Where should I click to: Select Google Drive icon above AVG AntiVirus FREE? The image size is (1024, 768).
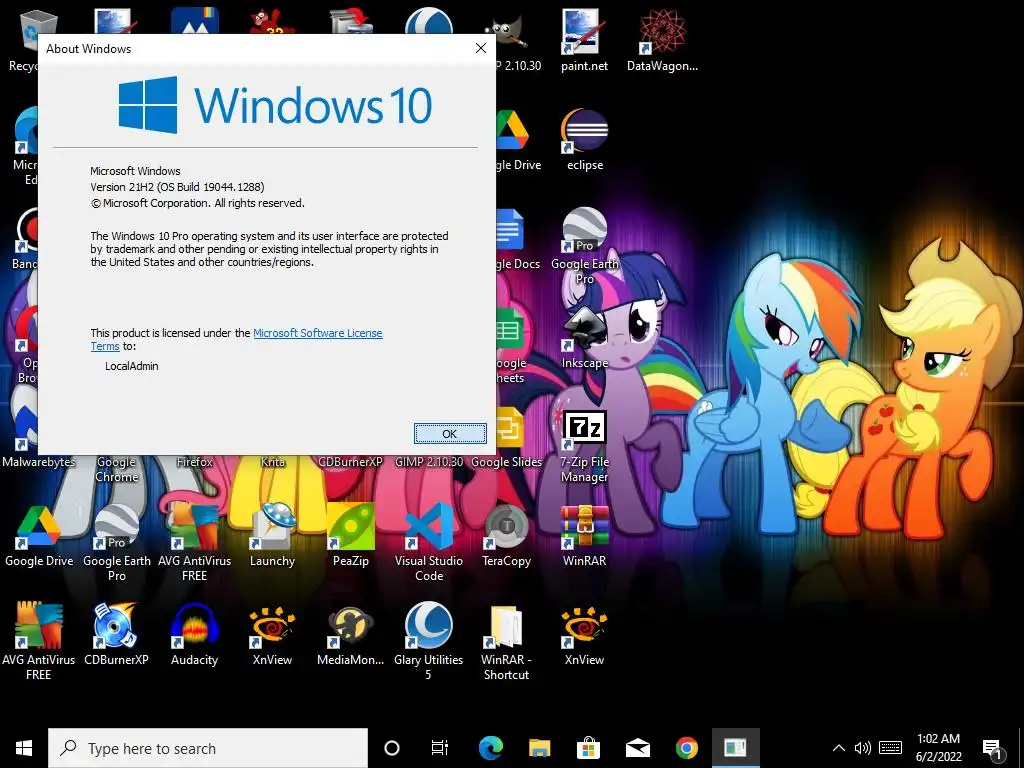39,535
